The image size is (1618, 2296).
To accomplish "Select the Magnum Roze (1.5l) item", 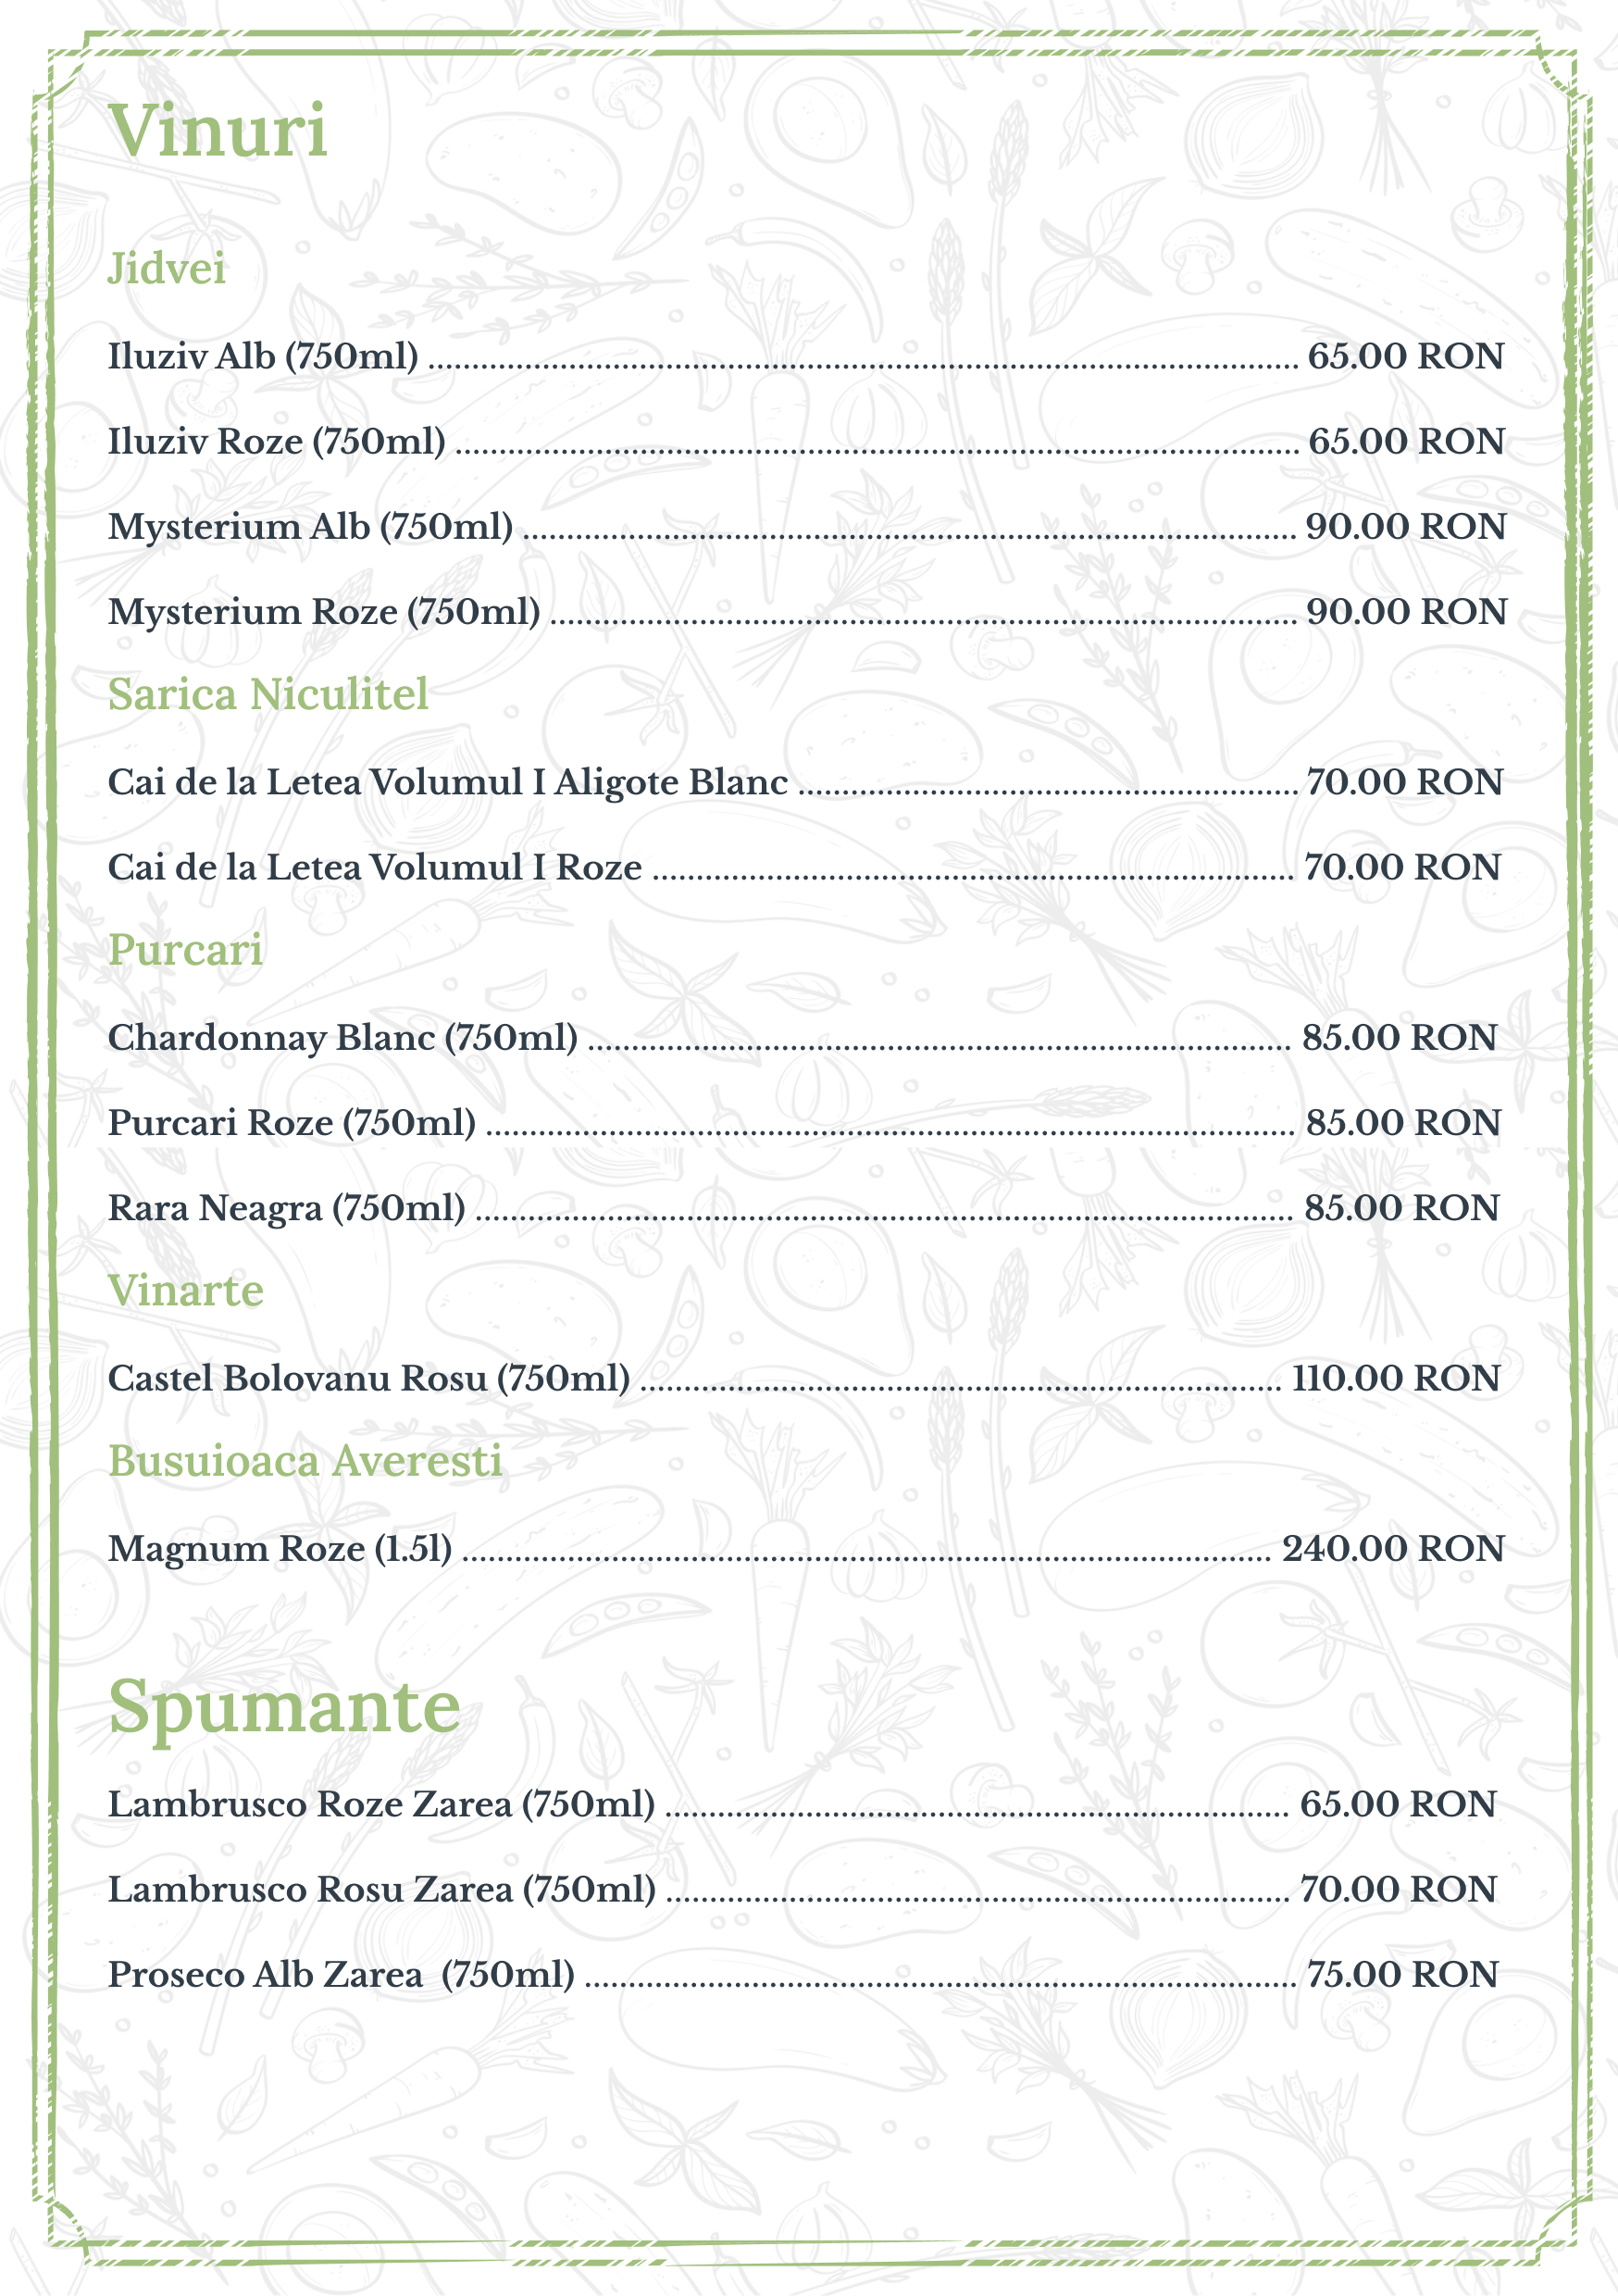I will [x=280, y=1548].
